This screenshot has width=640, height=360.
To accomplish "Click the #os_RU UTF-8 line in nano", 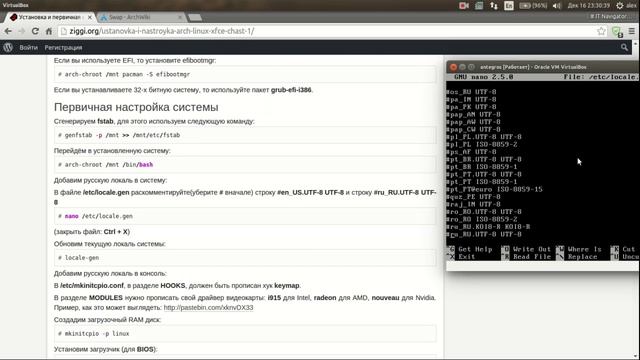I will tap(471, 92).
